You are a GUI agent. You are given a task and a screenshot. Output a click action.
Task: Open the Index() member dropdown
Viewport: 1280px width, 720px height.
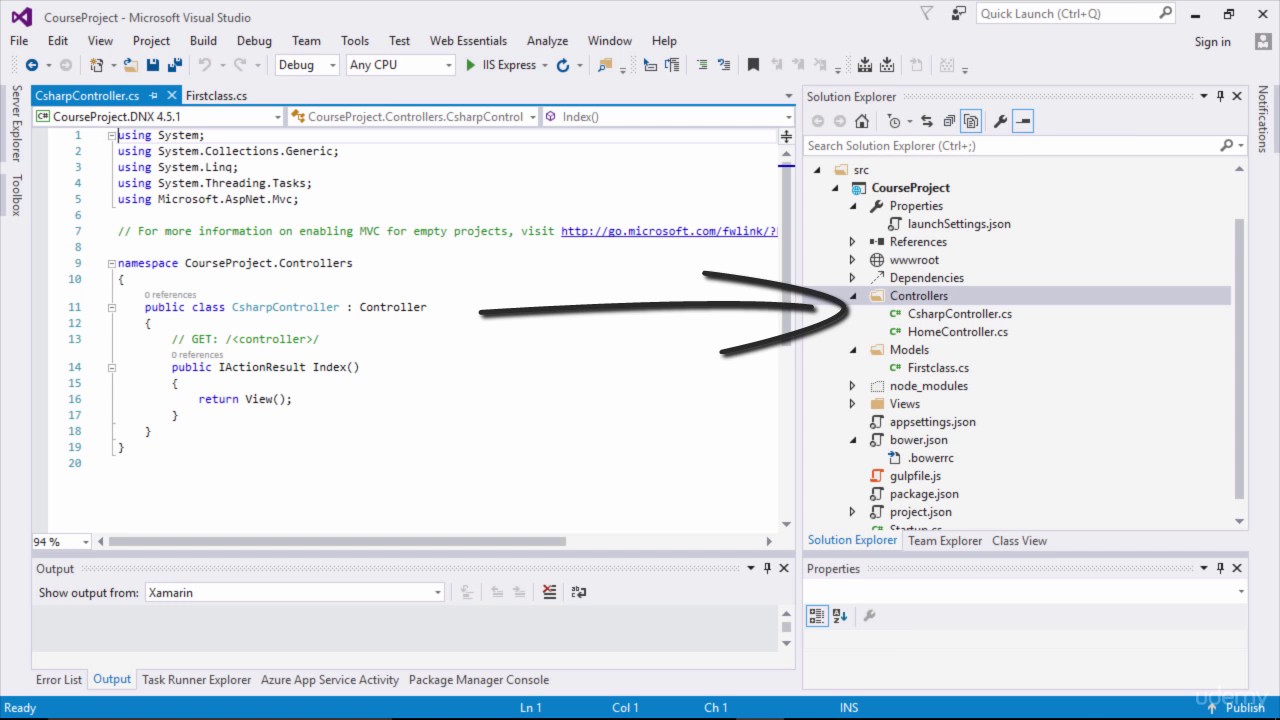point(668,117)
